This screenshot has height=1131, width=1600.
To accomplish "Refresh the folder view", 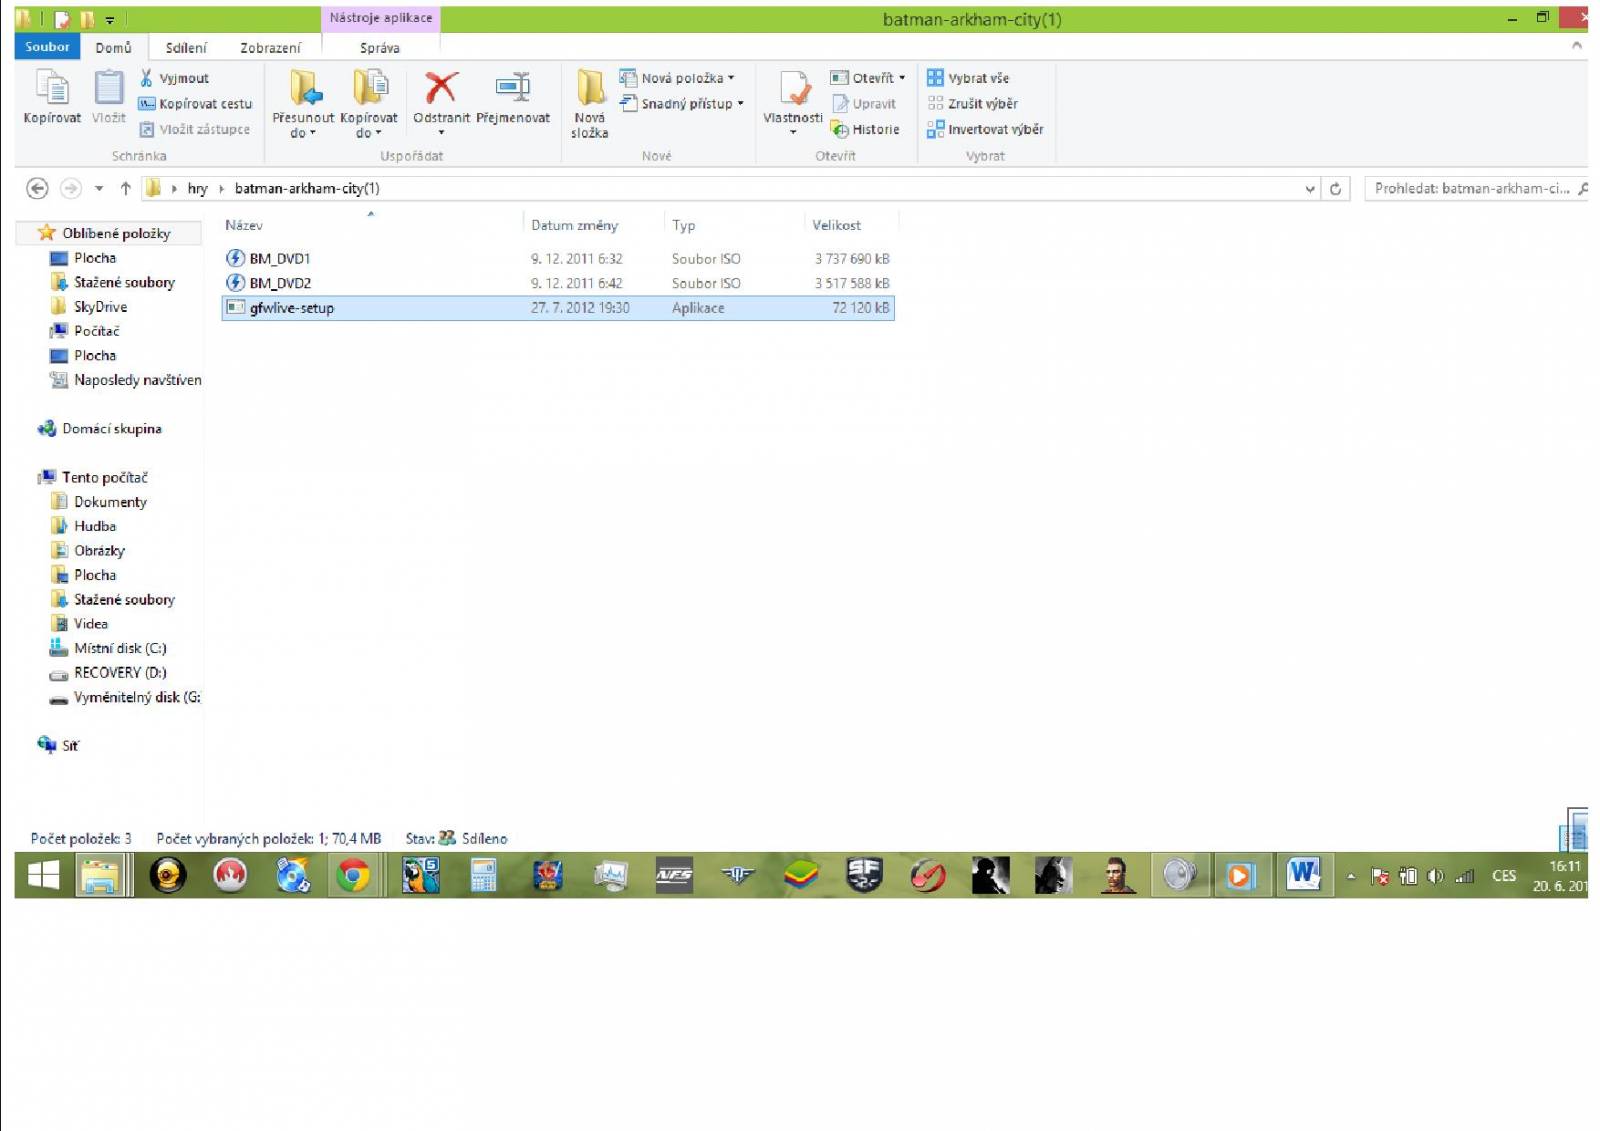I will pyautogui.click(x=1335, y=188).
